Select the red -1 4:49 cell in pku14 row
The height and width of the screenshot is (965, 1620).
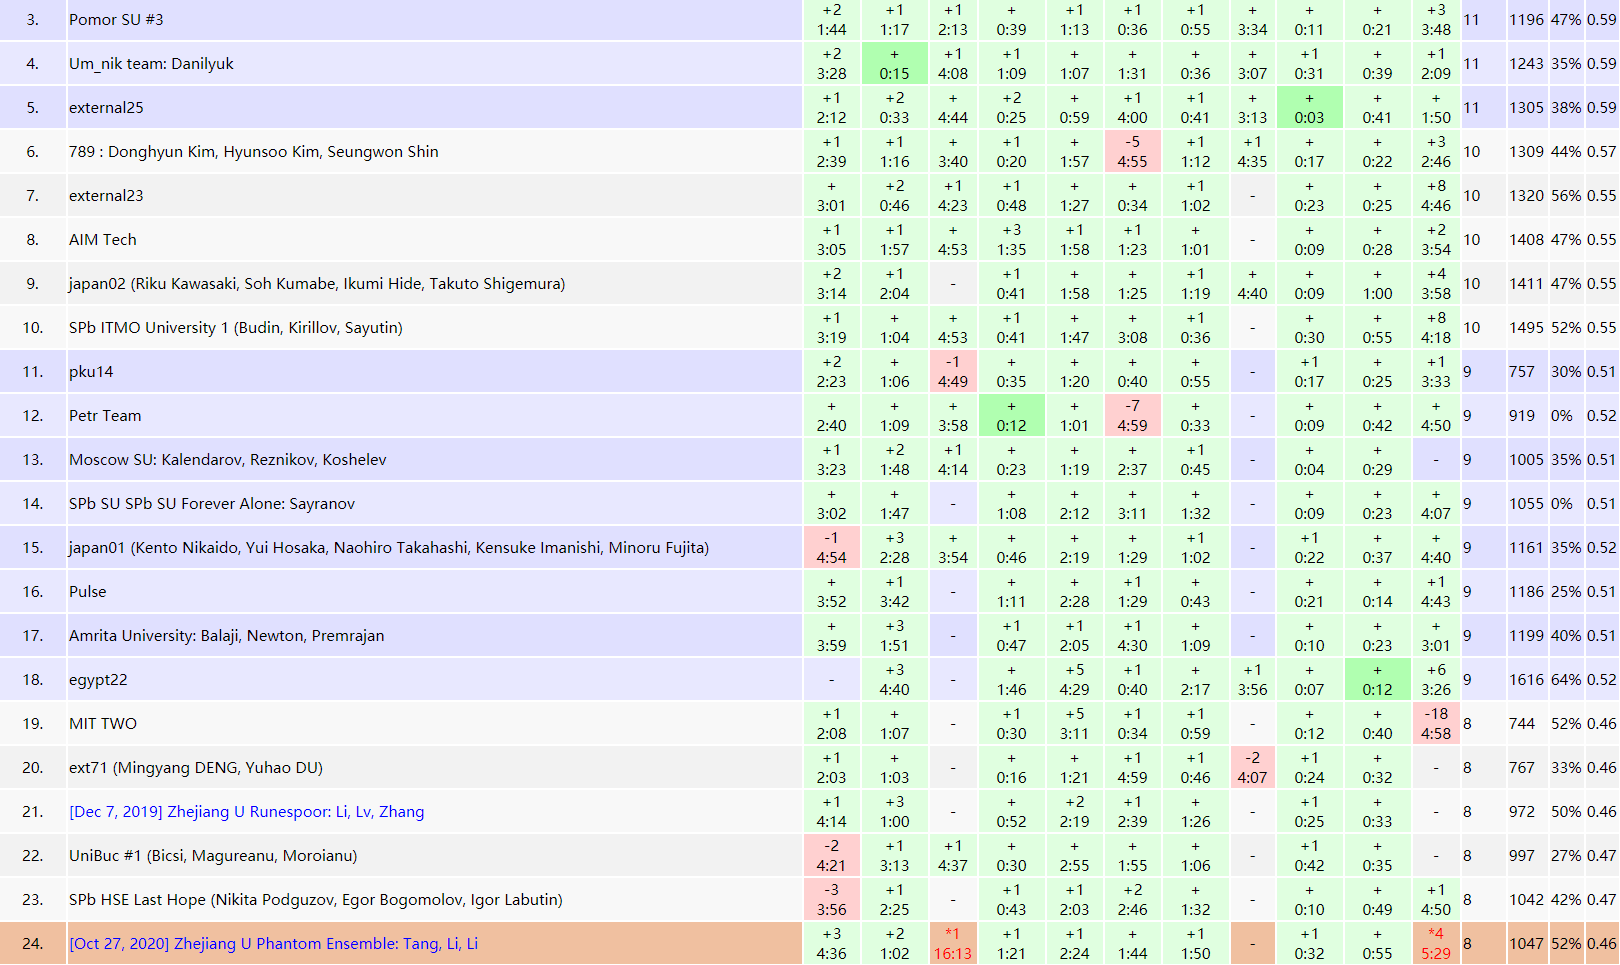(x=952, y=372)
